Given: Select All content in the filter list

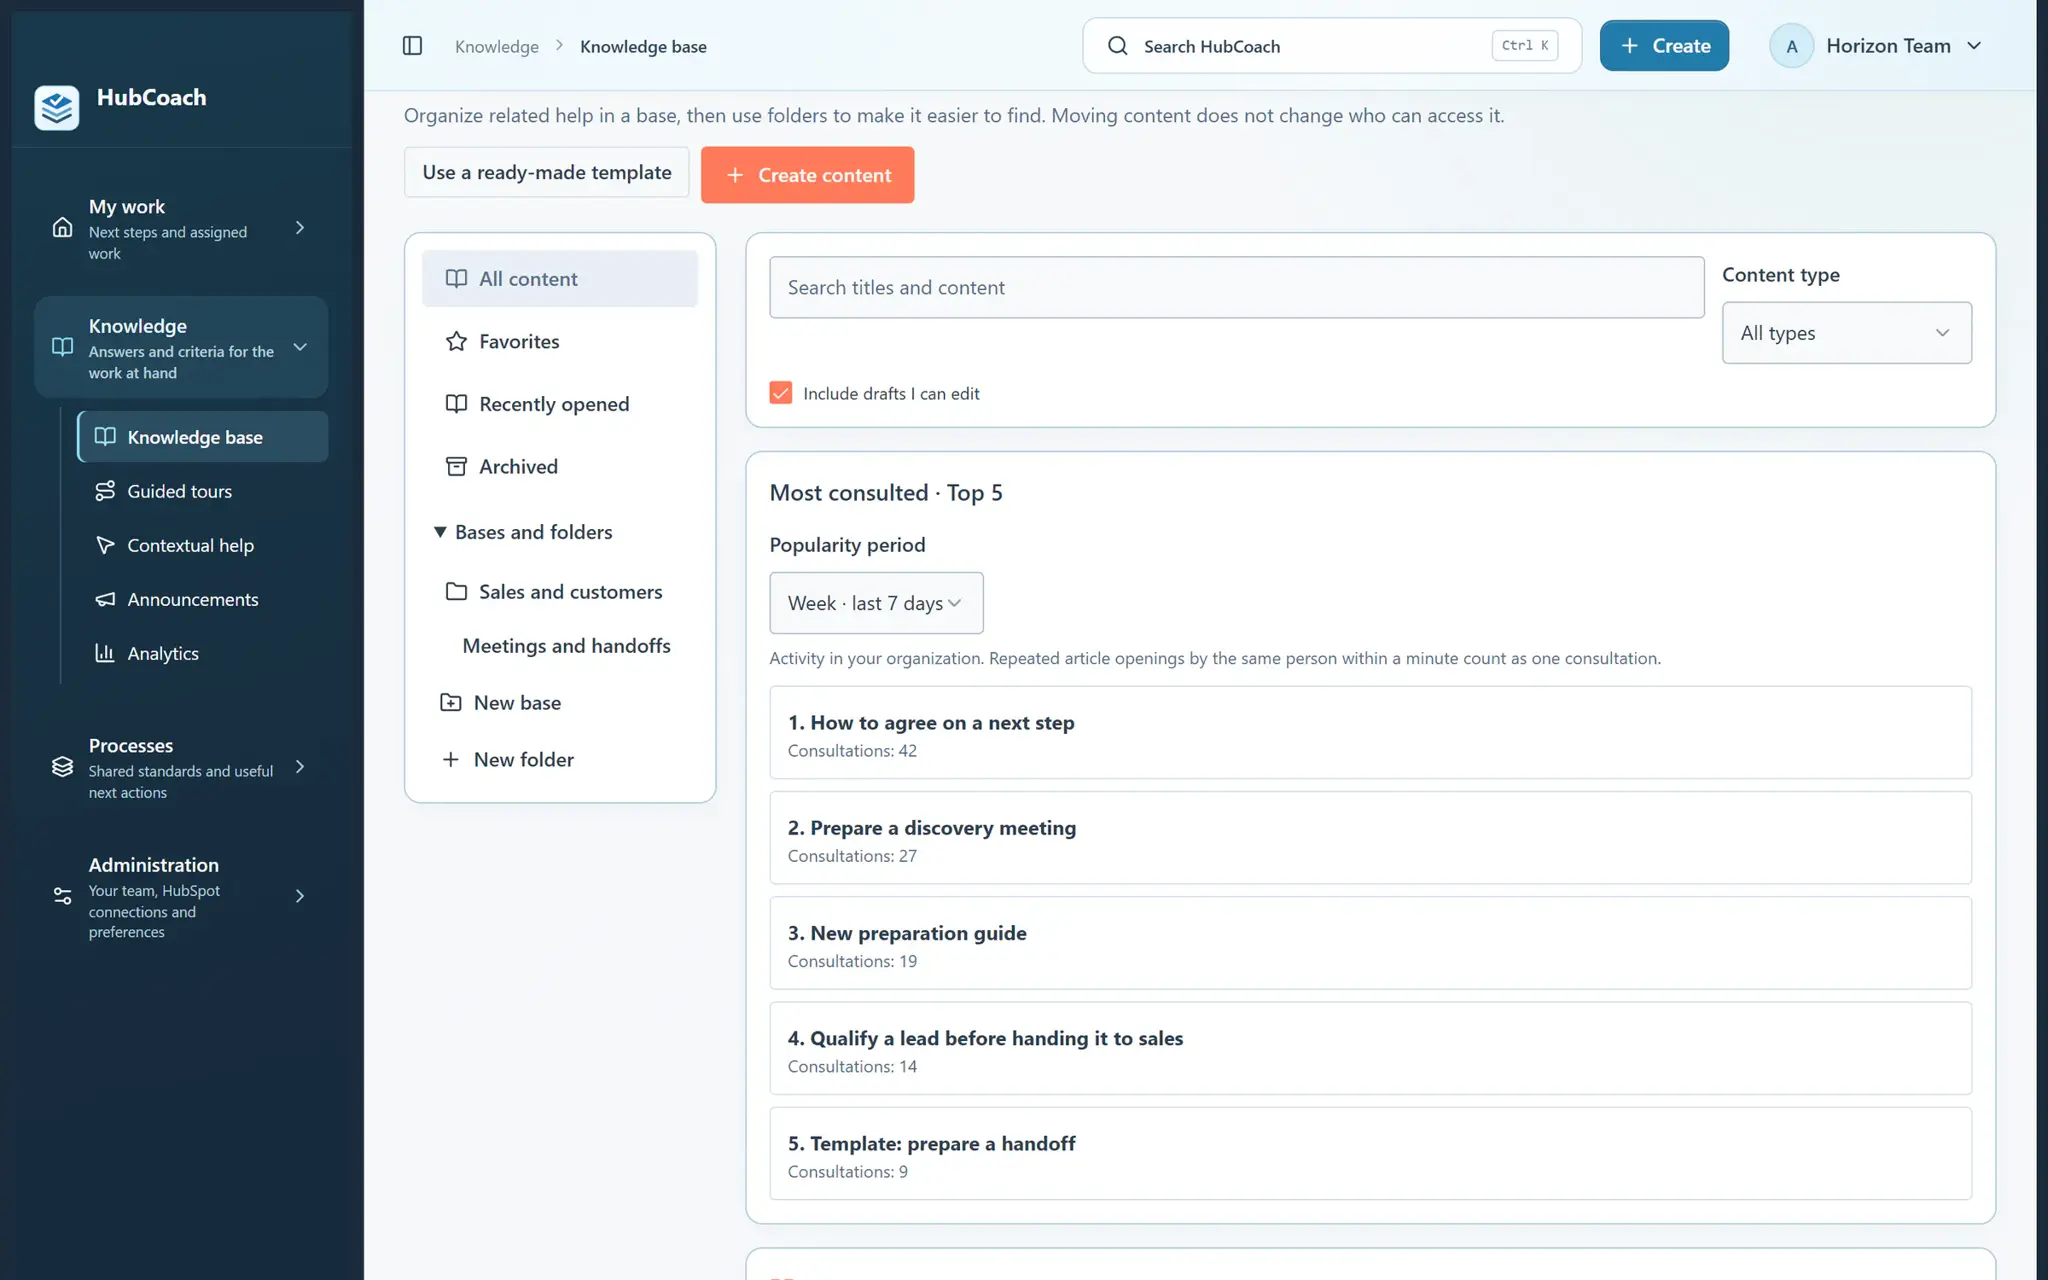Looking at the screenshot, I should [560, 279].
